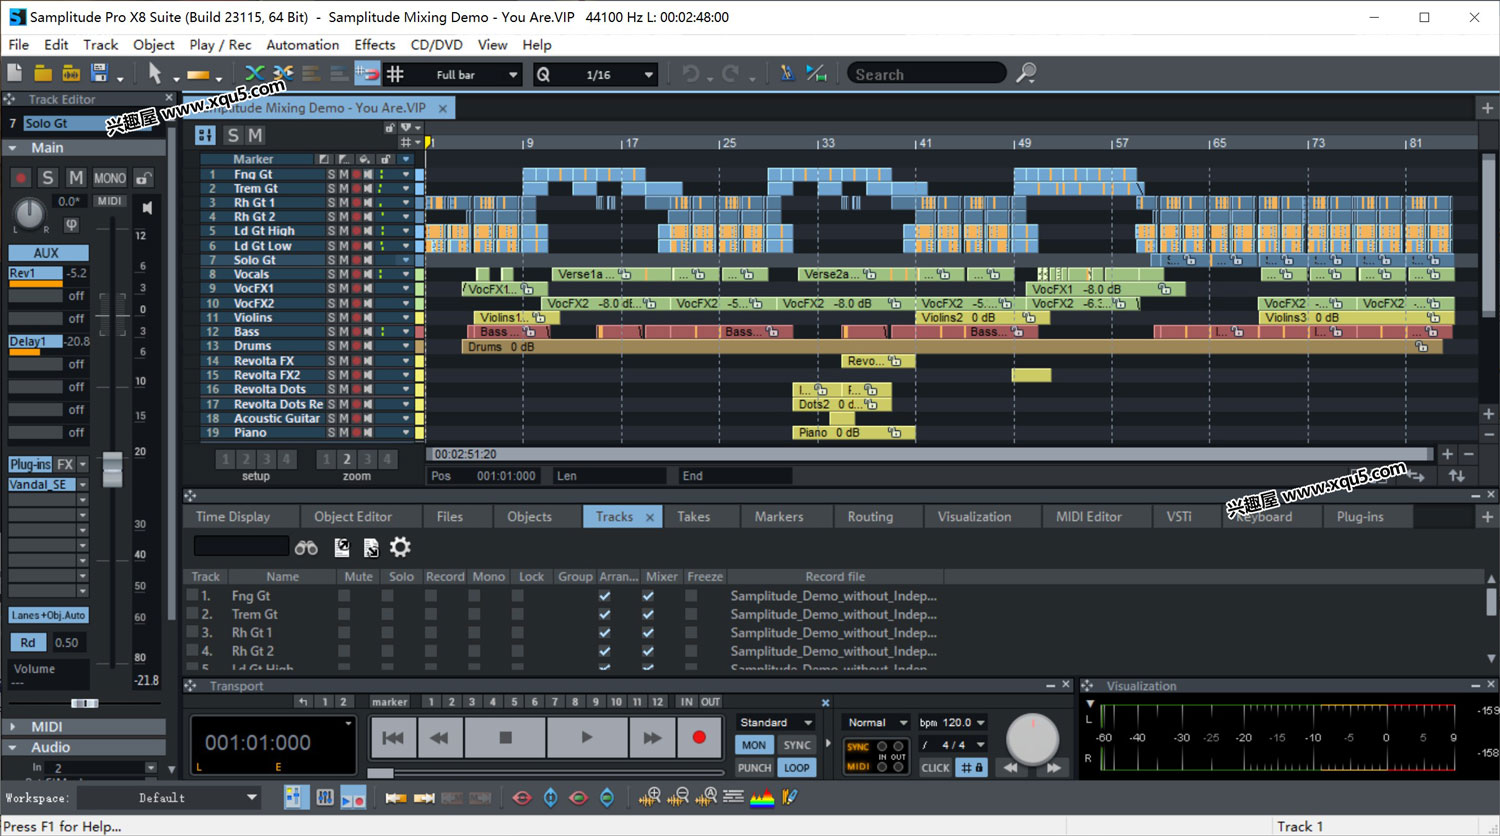Click the Plug-ins button in Track Editor
Screen dimensions: 1500x836
click(30, 464)
